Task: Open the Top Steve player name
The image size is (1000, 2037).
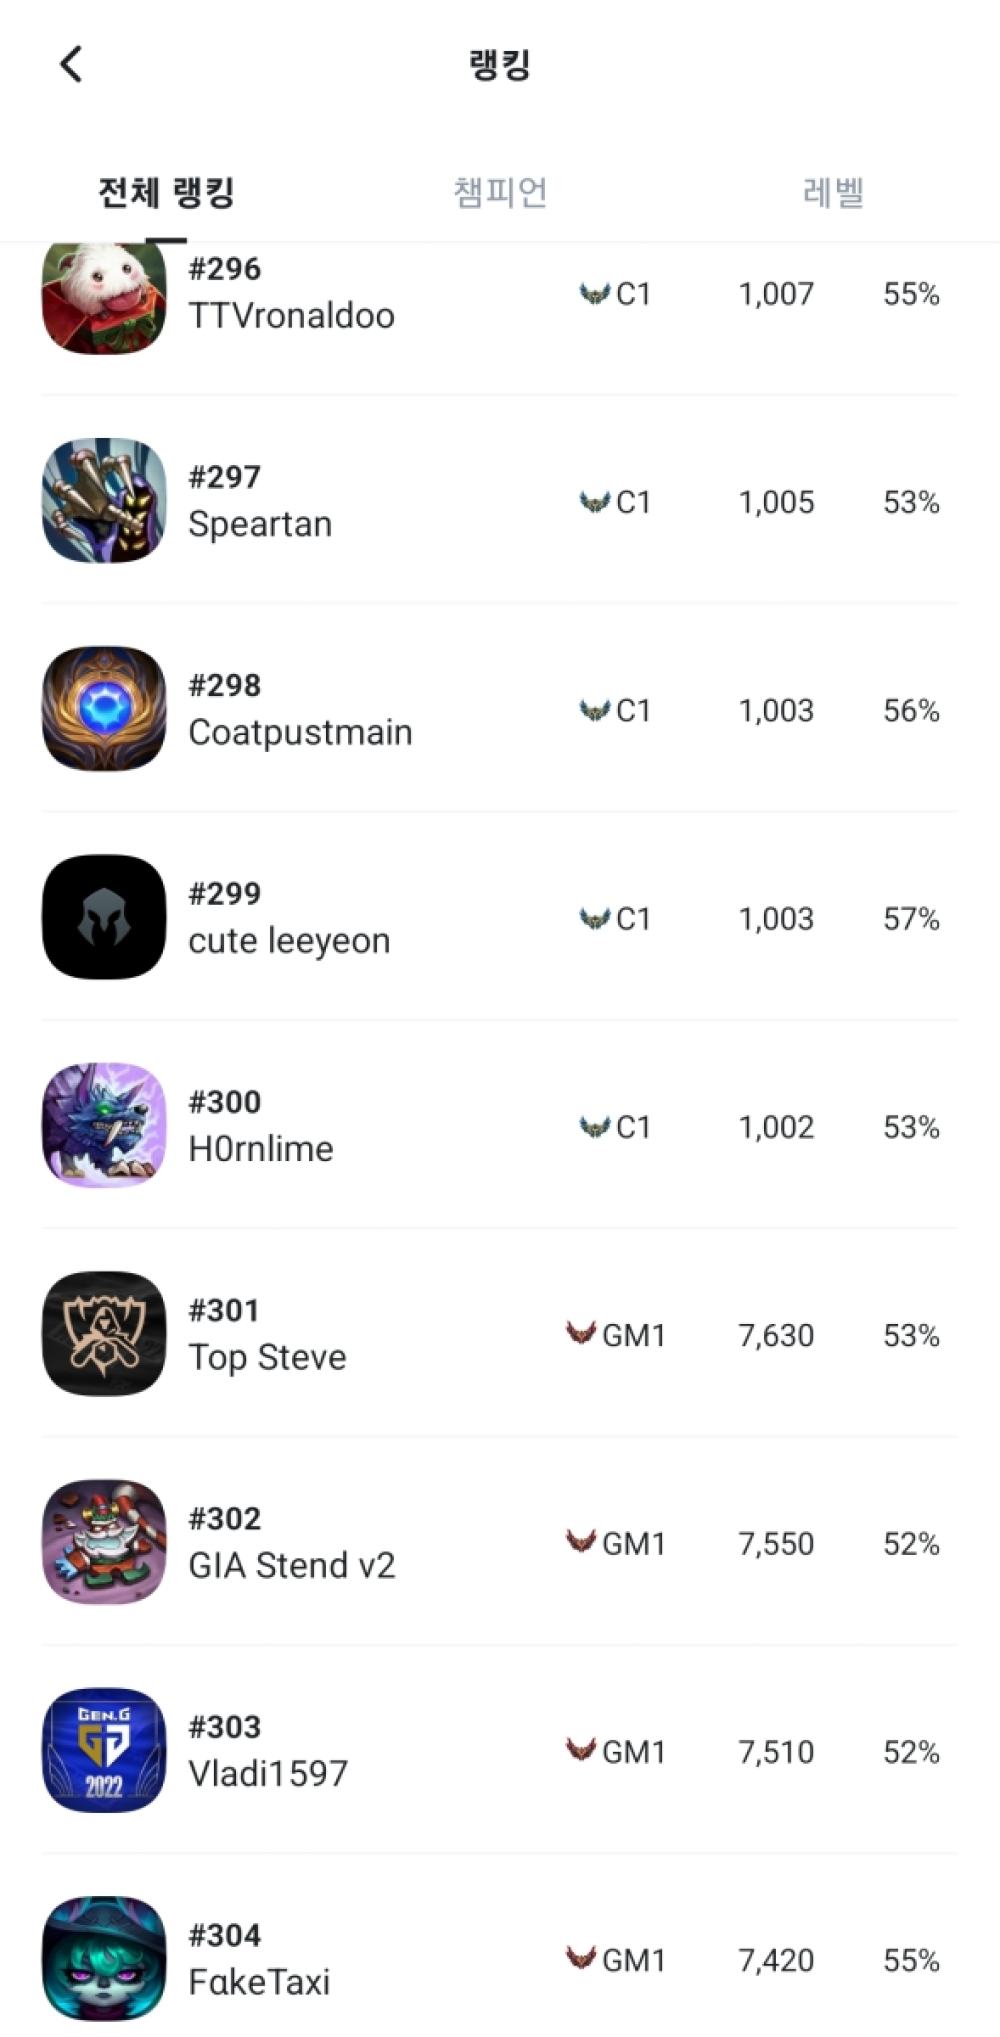Action: point(267,1357)
